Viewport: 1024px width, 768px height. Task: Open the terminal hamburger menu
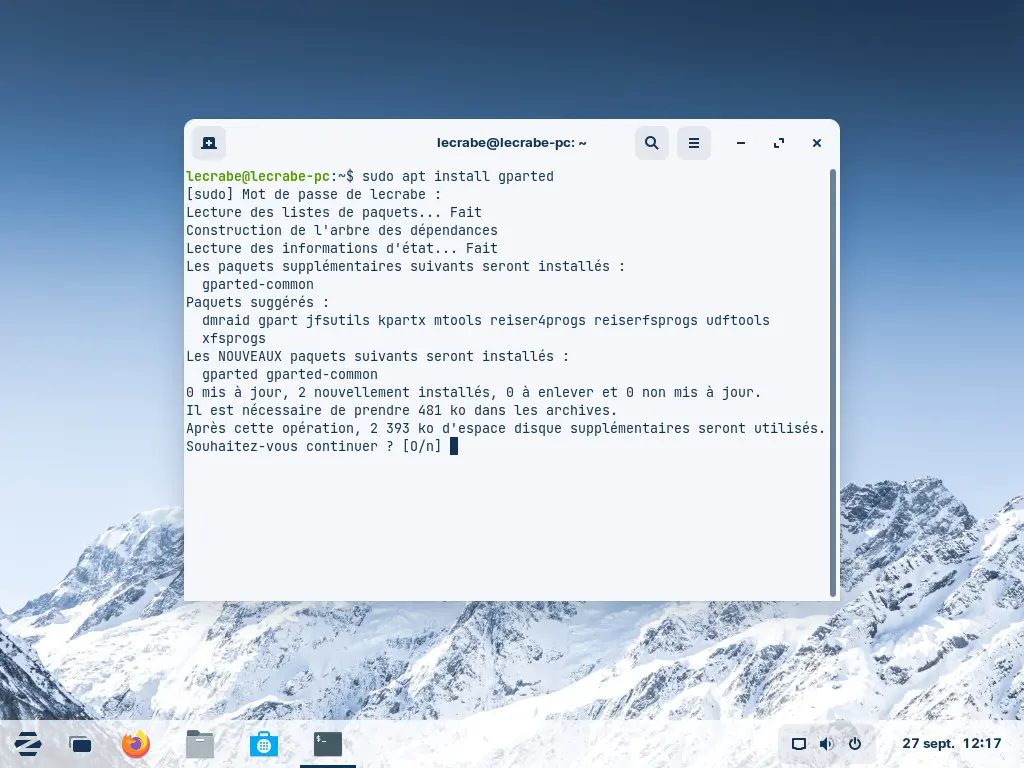(693, 143)
